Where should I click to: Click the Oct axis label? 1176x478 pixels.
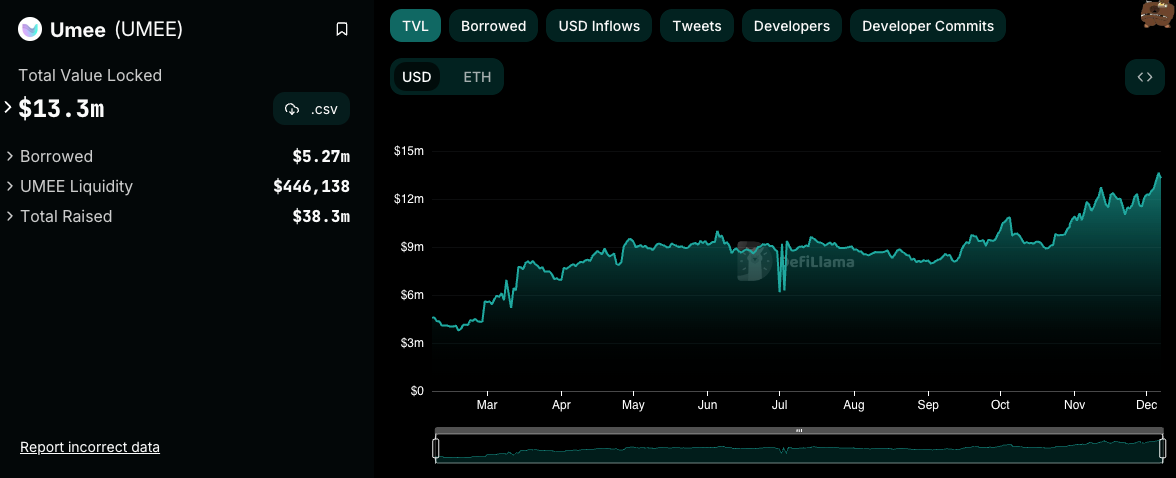point(1000,405)
